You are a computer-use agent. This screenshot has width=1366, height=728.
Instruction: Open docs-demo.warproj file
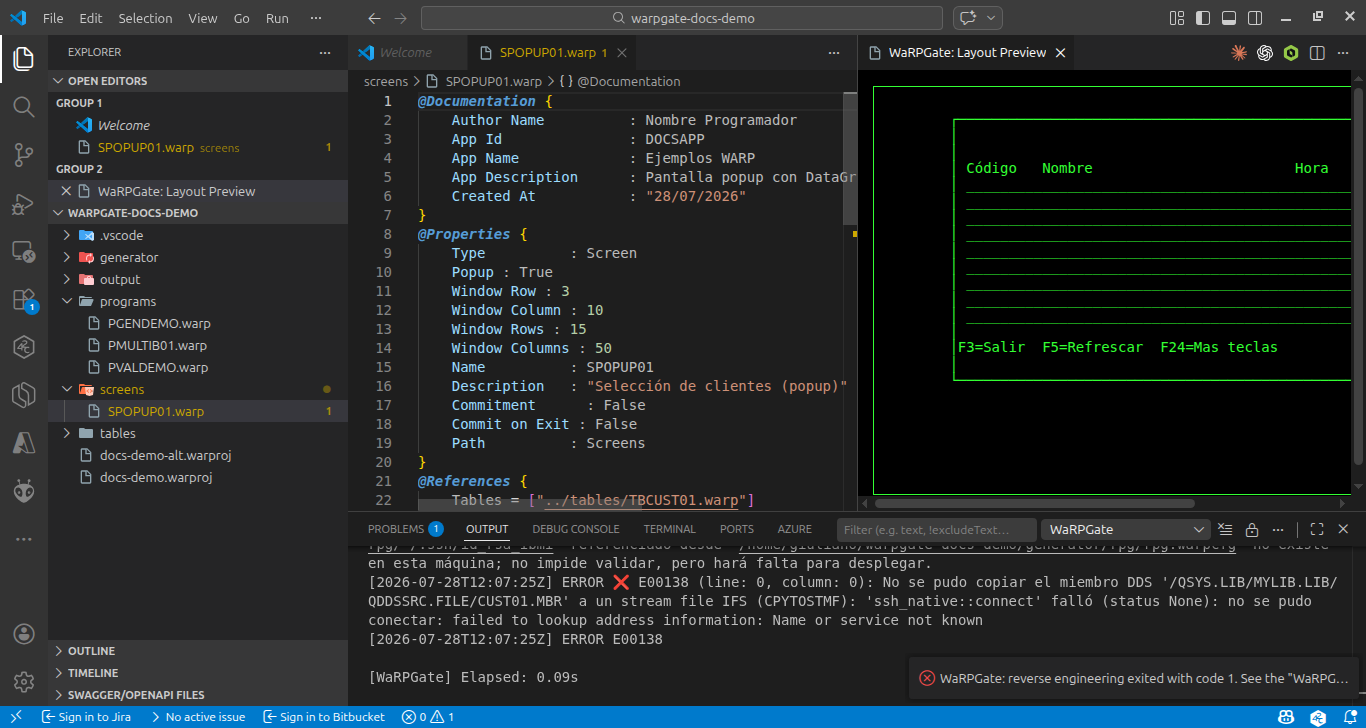pos(156,477)
